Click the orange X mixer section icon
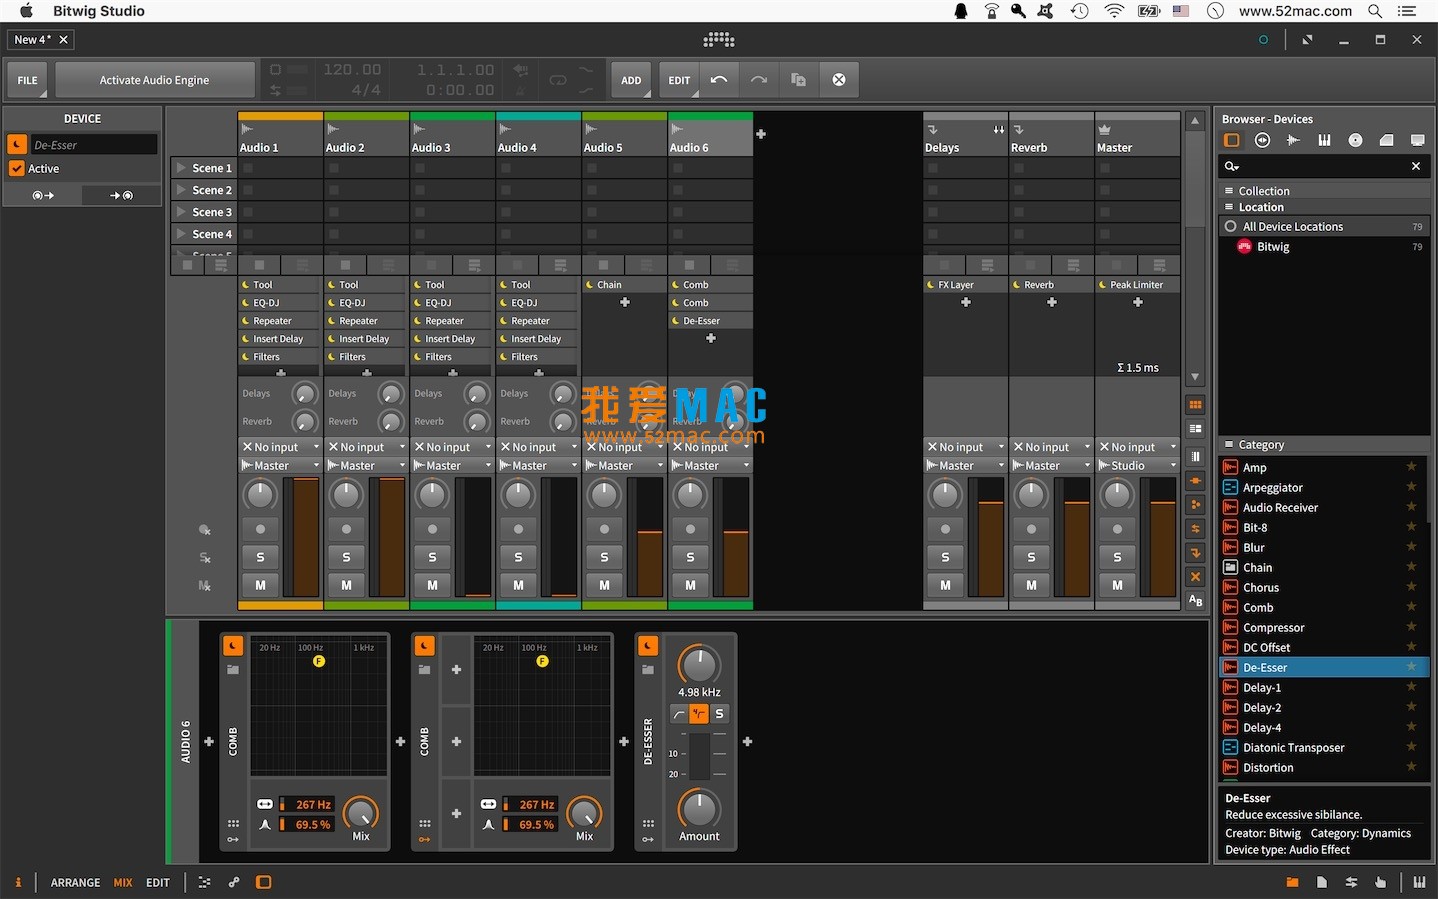Screen dimensions: 1438x899 [1195, 576]
